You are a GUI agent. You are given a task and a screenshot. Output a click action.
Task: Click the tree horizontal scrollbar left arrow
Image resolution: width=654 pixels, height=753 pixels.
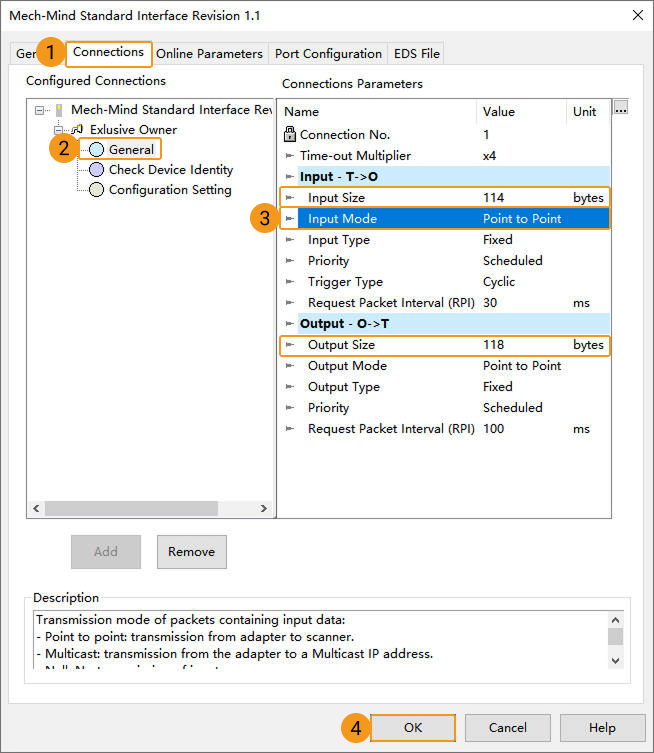[36, 508]
